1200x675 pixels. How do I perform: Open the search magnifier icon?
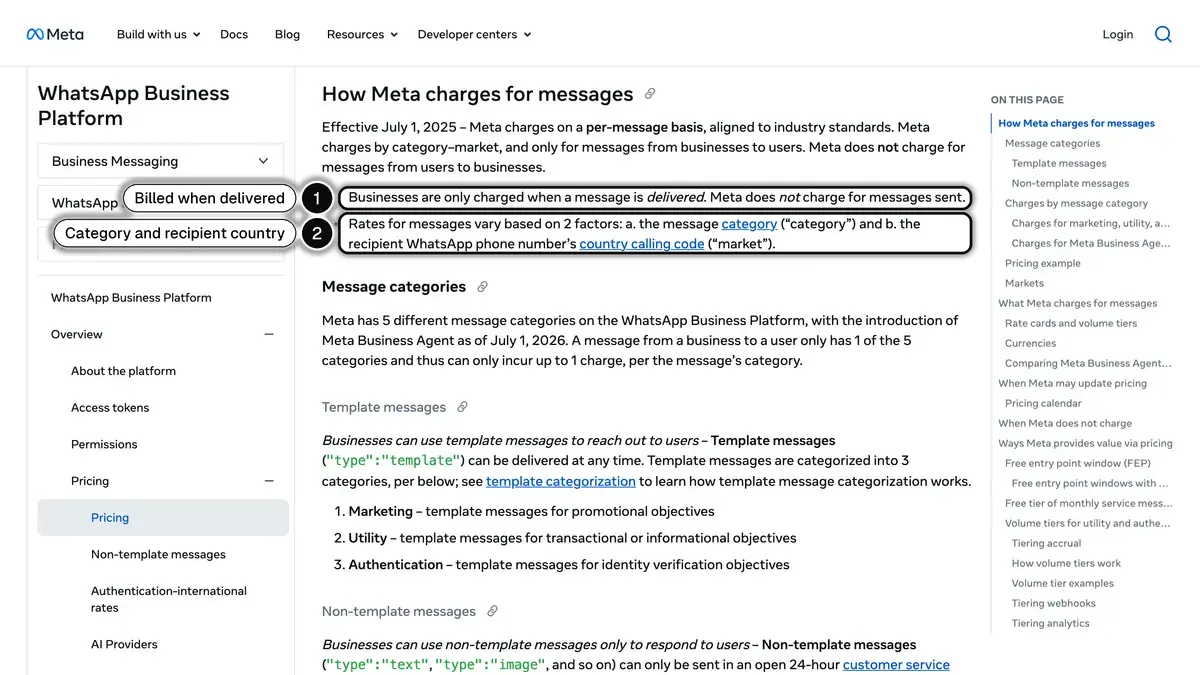tap(1163, 34)
